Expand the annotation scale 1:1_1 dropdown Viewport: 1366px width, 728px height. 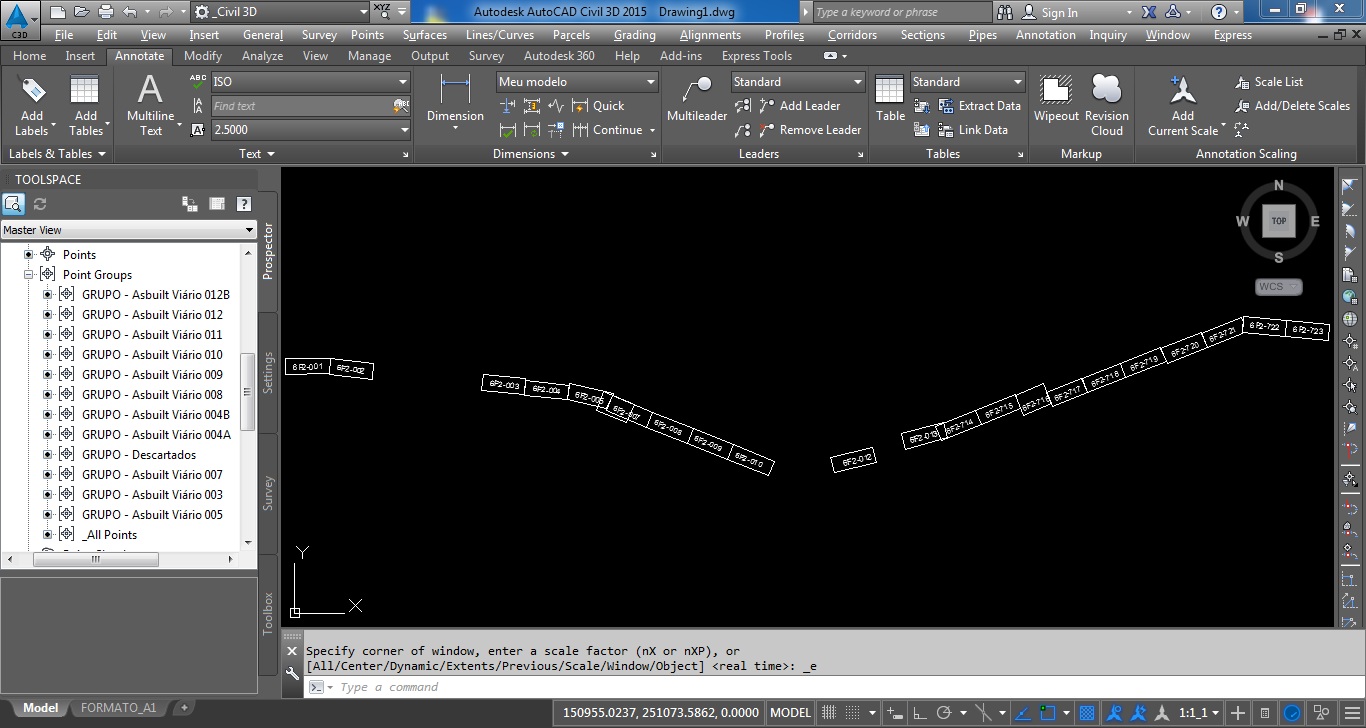[1213, 712]
